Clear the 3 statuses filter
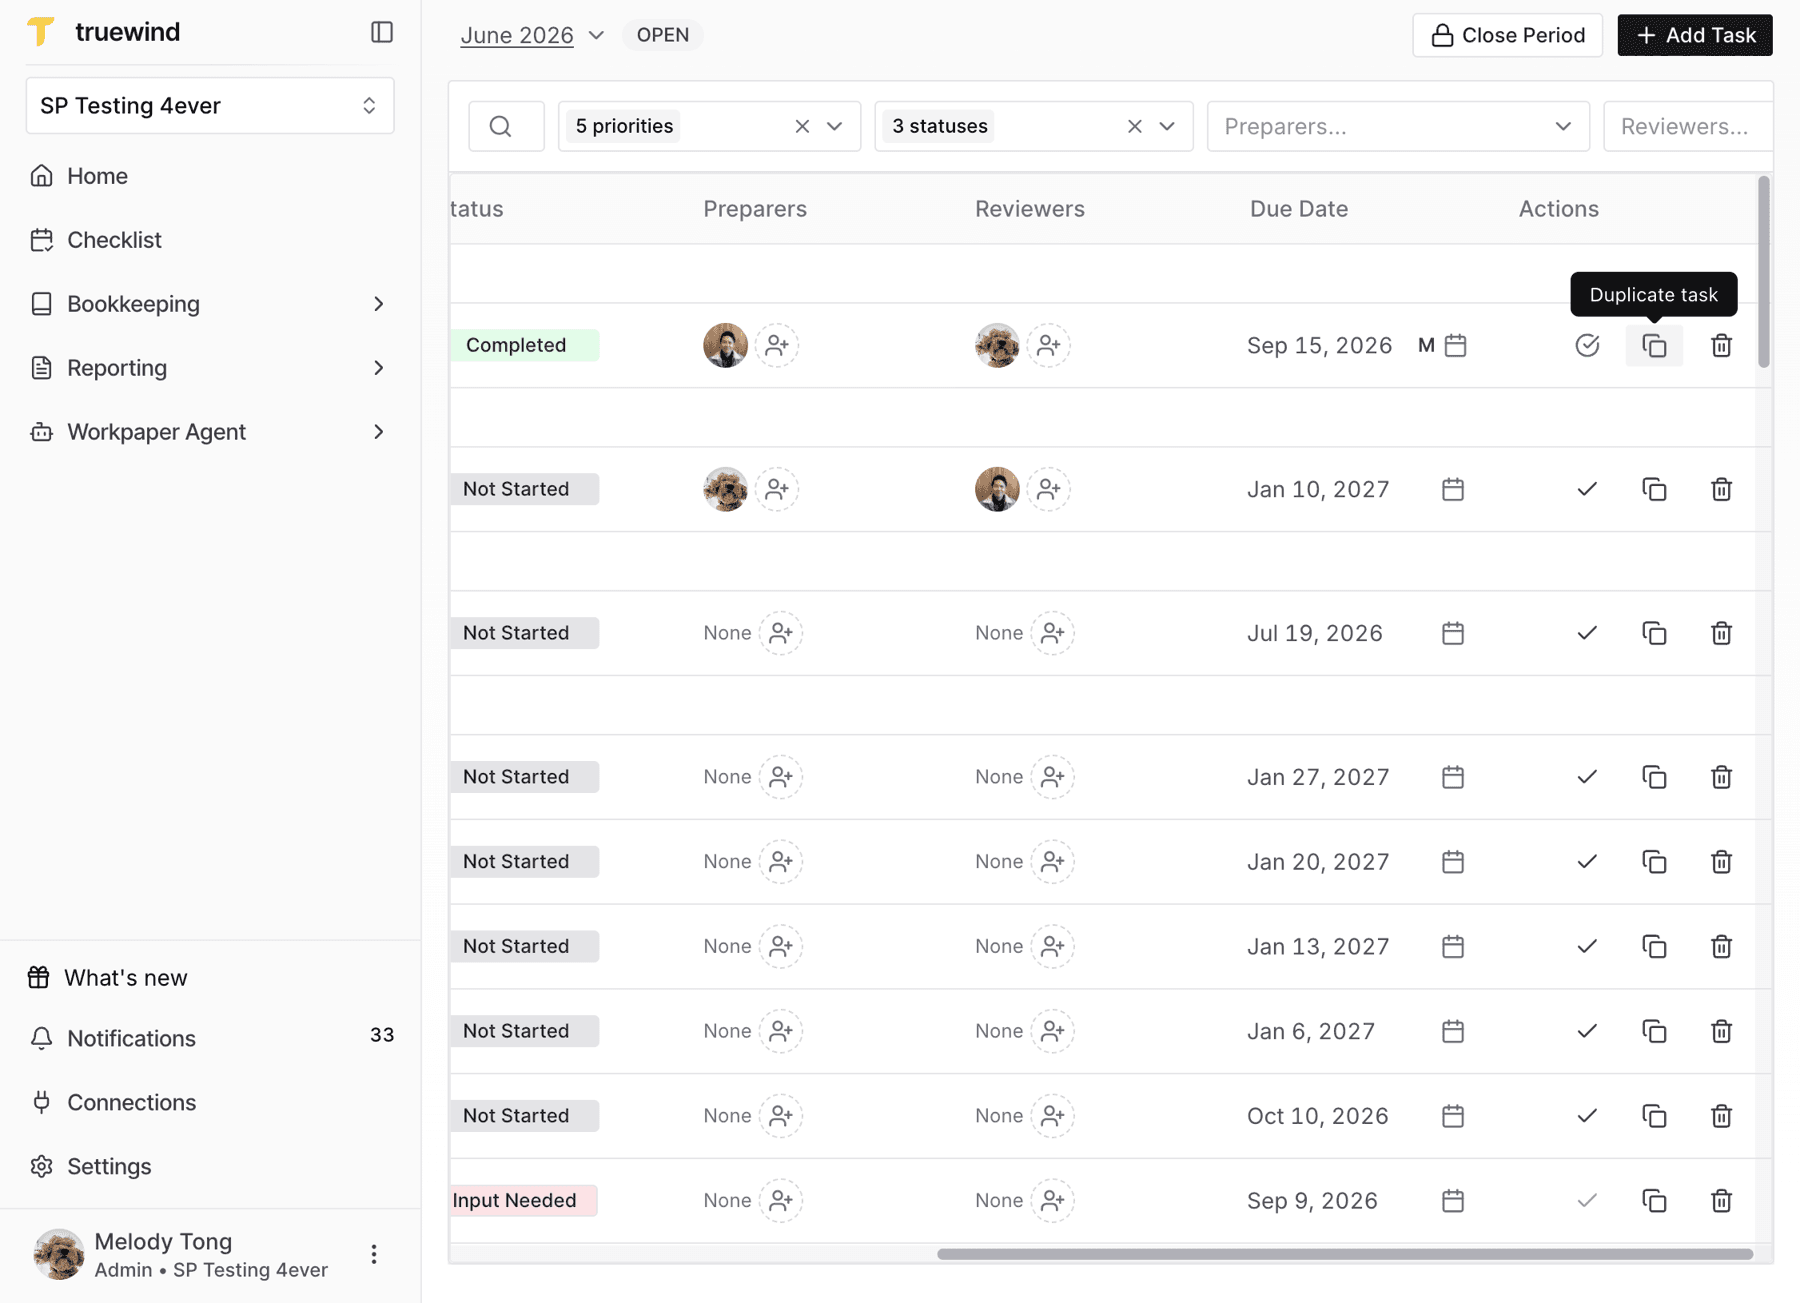This screenshot has height=1303, width=1800. [1134, 126]
